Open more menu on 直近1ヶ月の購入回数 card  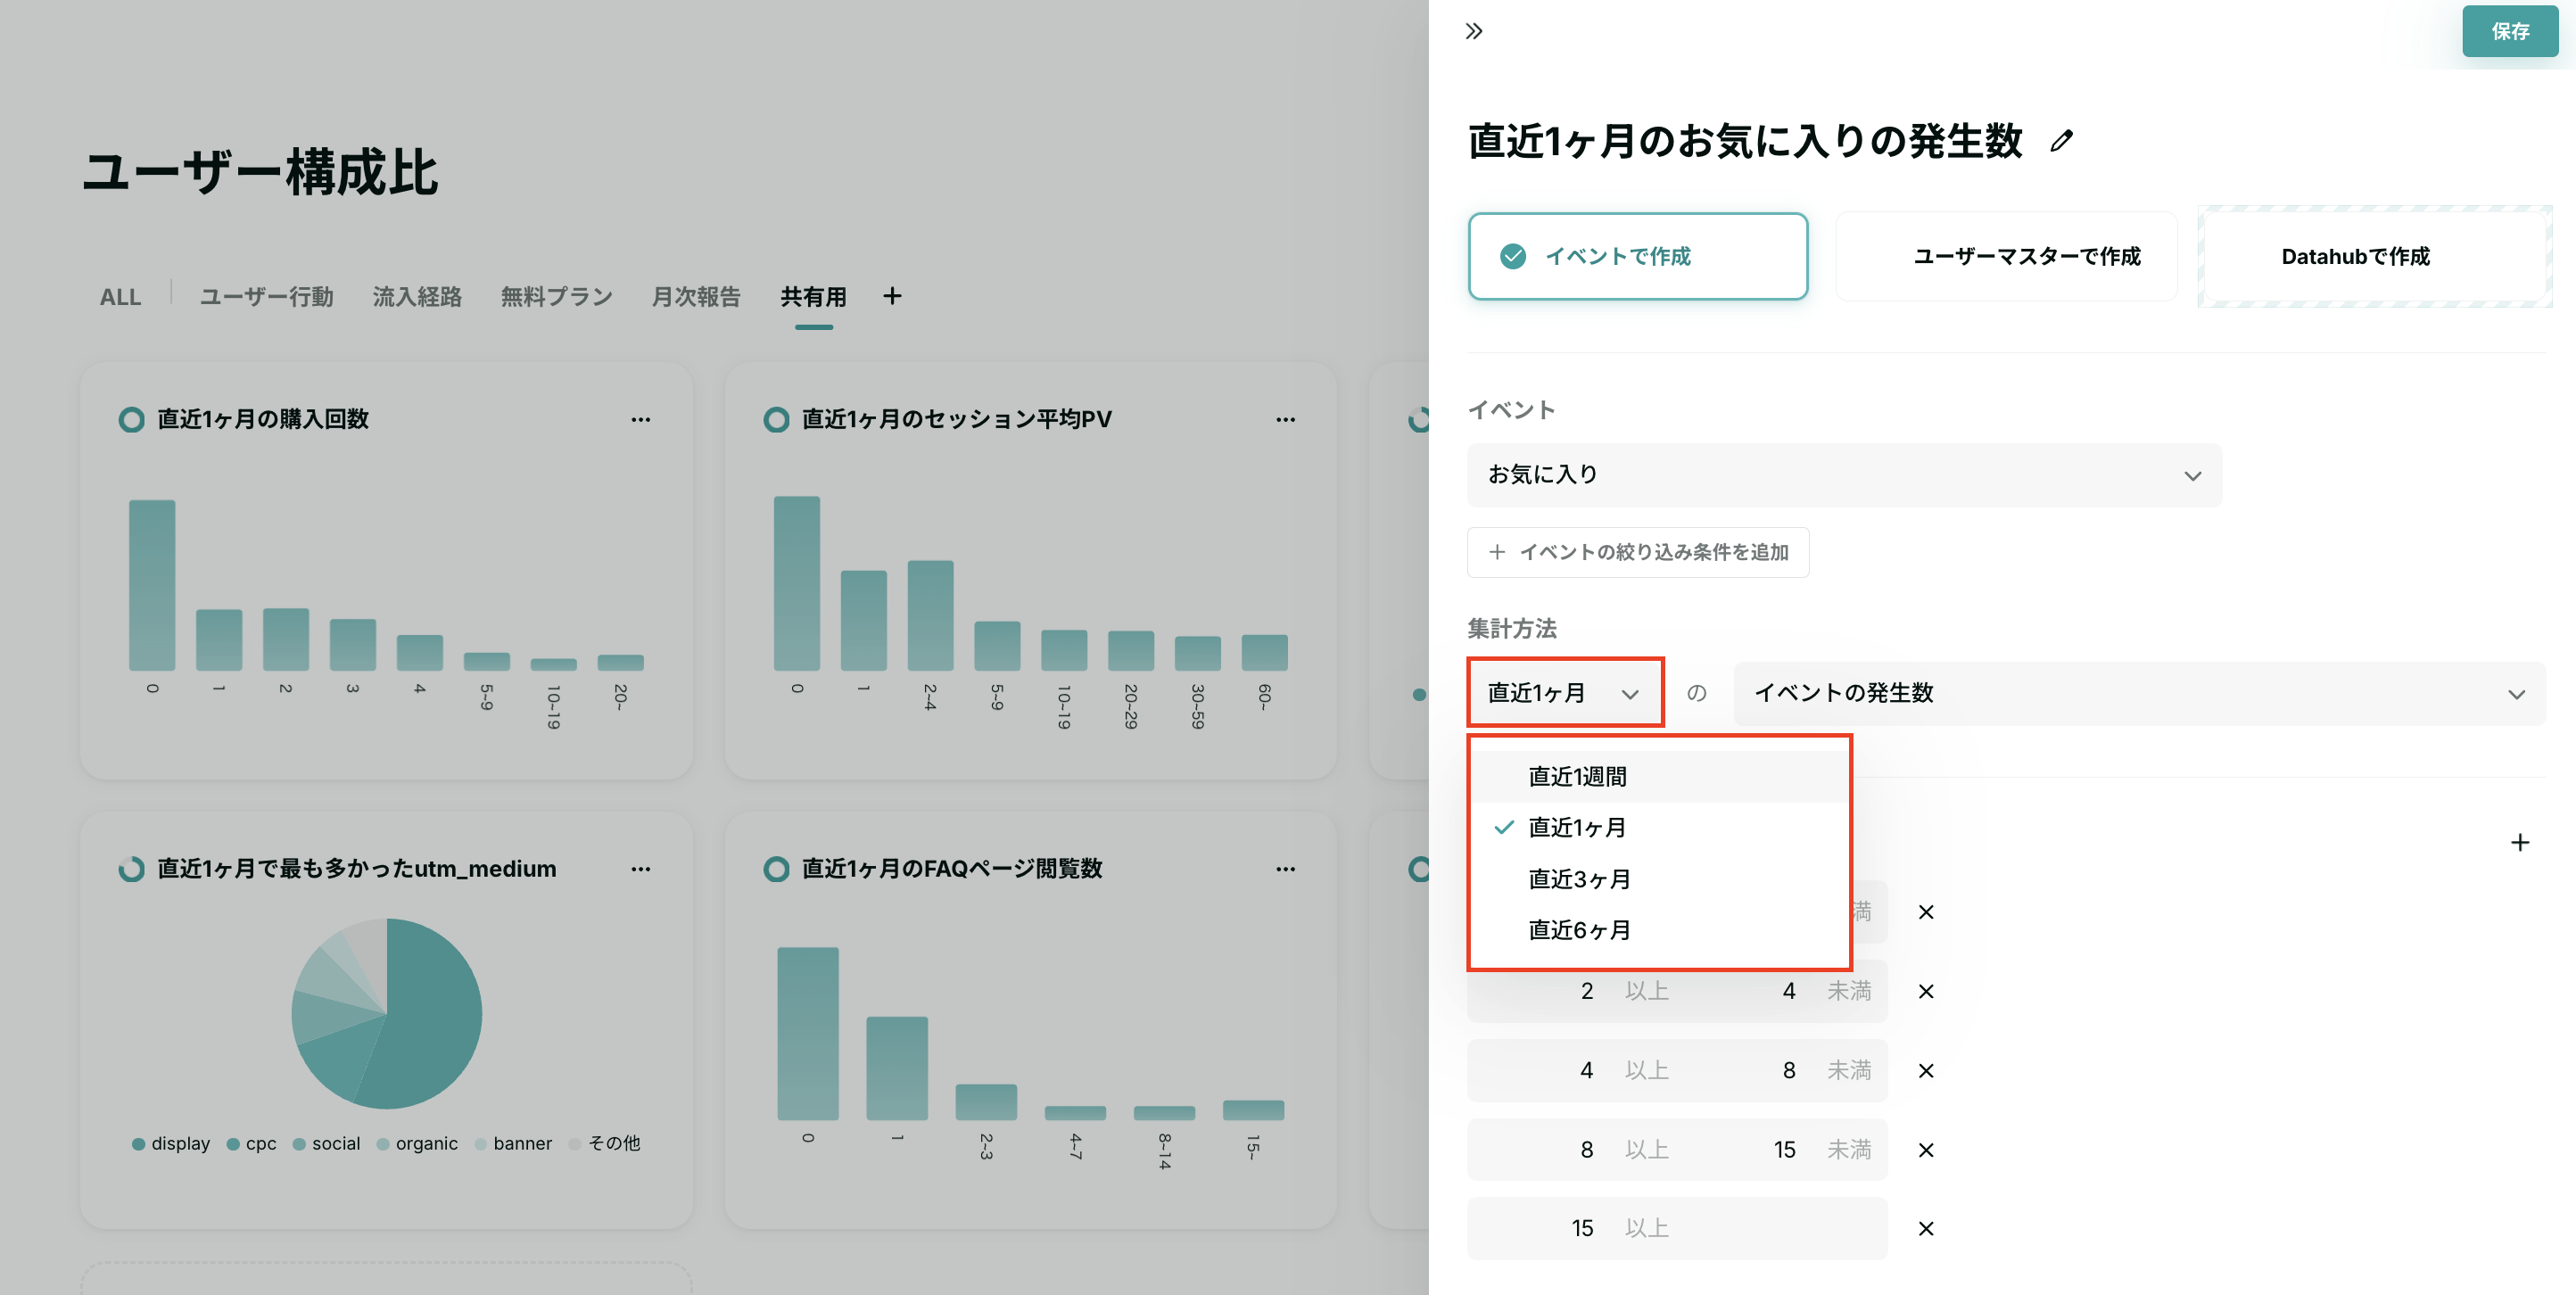tap(640, 419)
